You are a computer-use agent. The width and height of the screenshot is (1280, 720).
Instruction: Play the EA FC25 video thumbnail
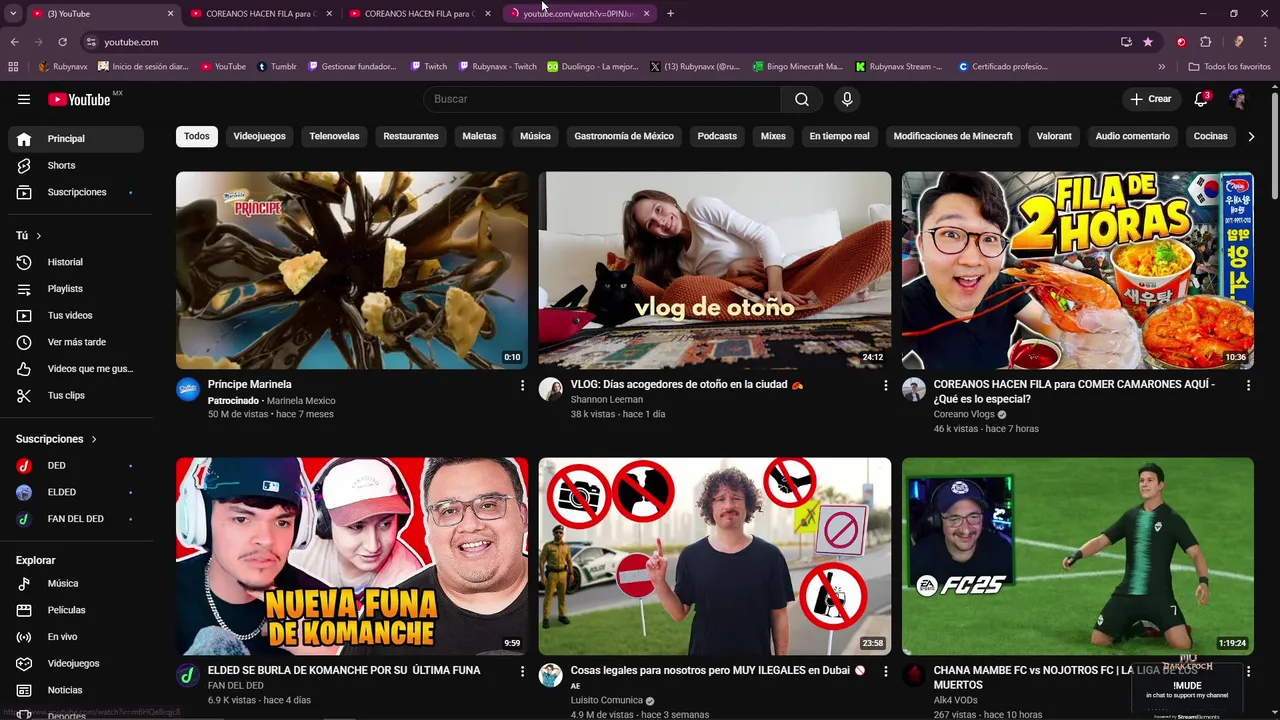[x=1078, y=557]
